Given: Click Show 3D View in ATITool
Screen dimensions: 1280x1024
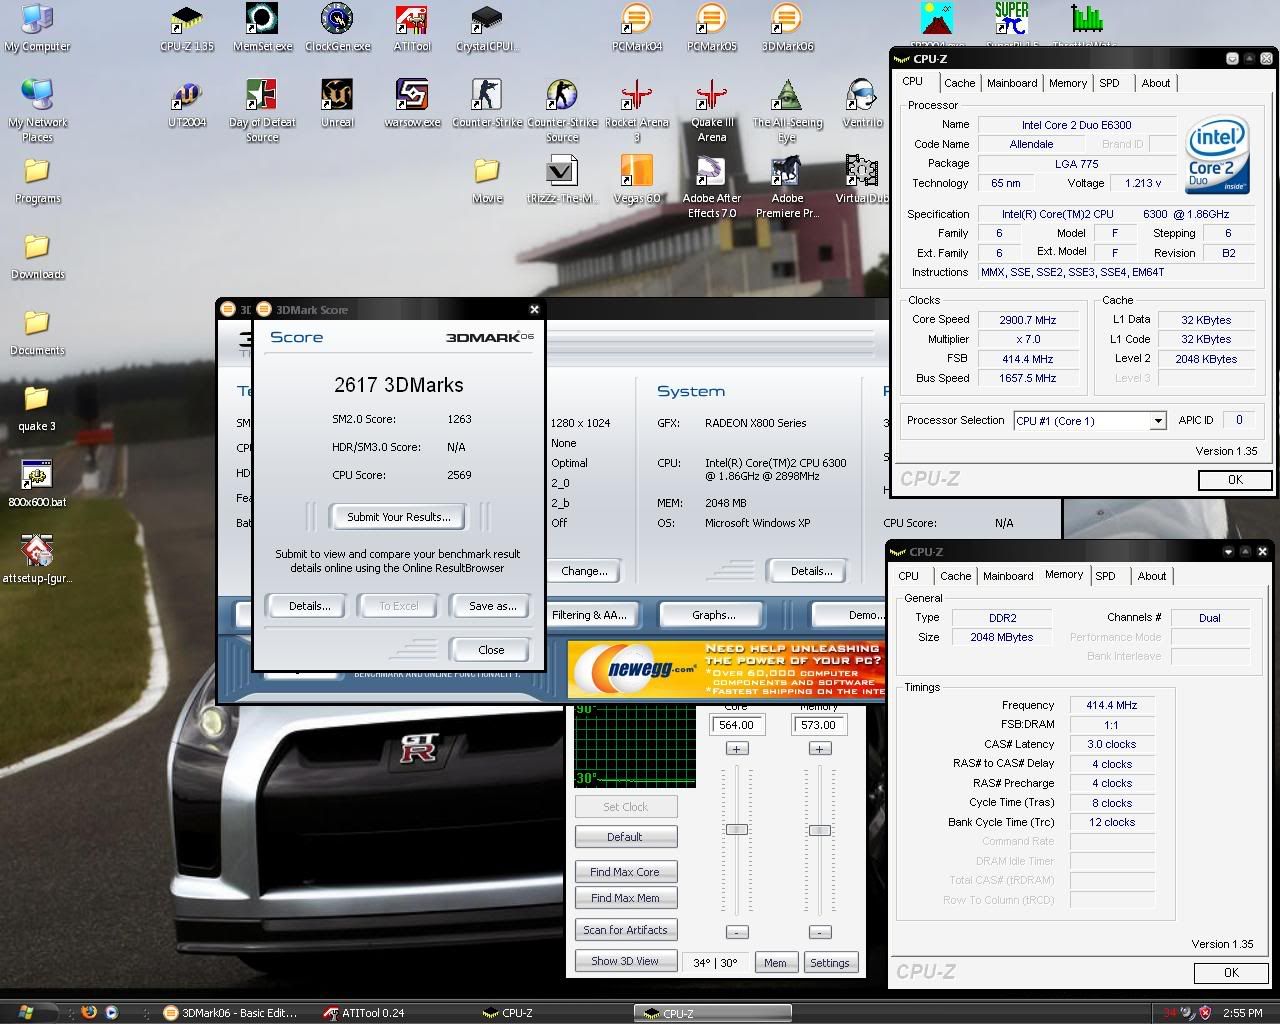Looking at the screenshot, I should tap(625, 961).
